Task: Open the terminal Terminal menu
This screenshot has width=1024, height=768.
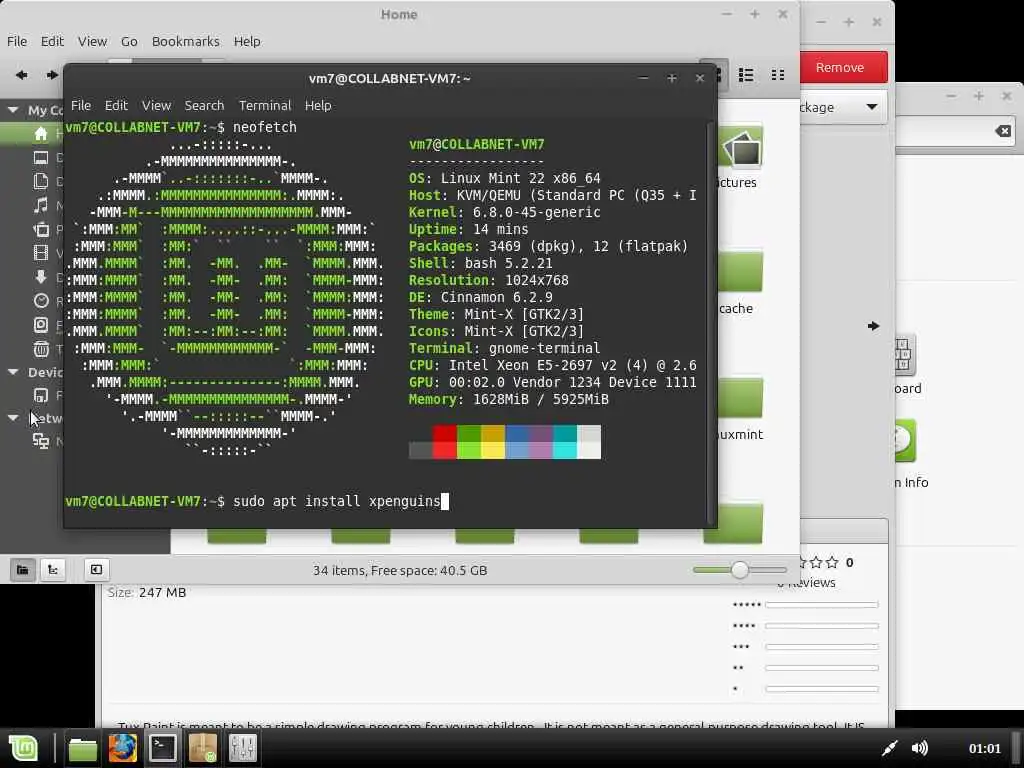Action: point(264,105)
